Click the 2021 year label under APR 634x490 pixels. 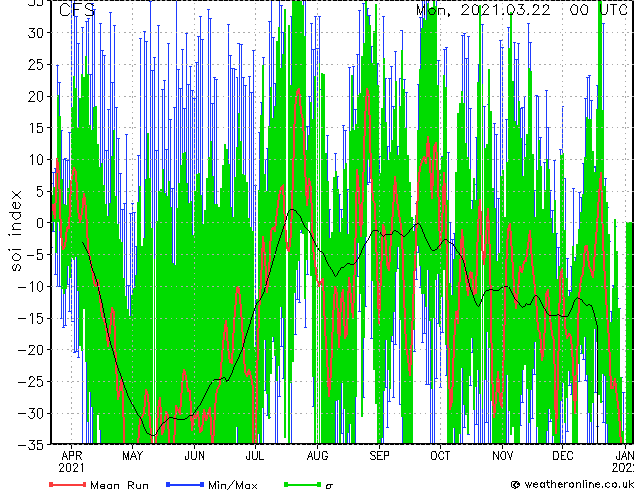[72, 468]
